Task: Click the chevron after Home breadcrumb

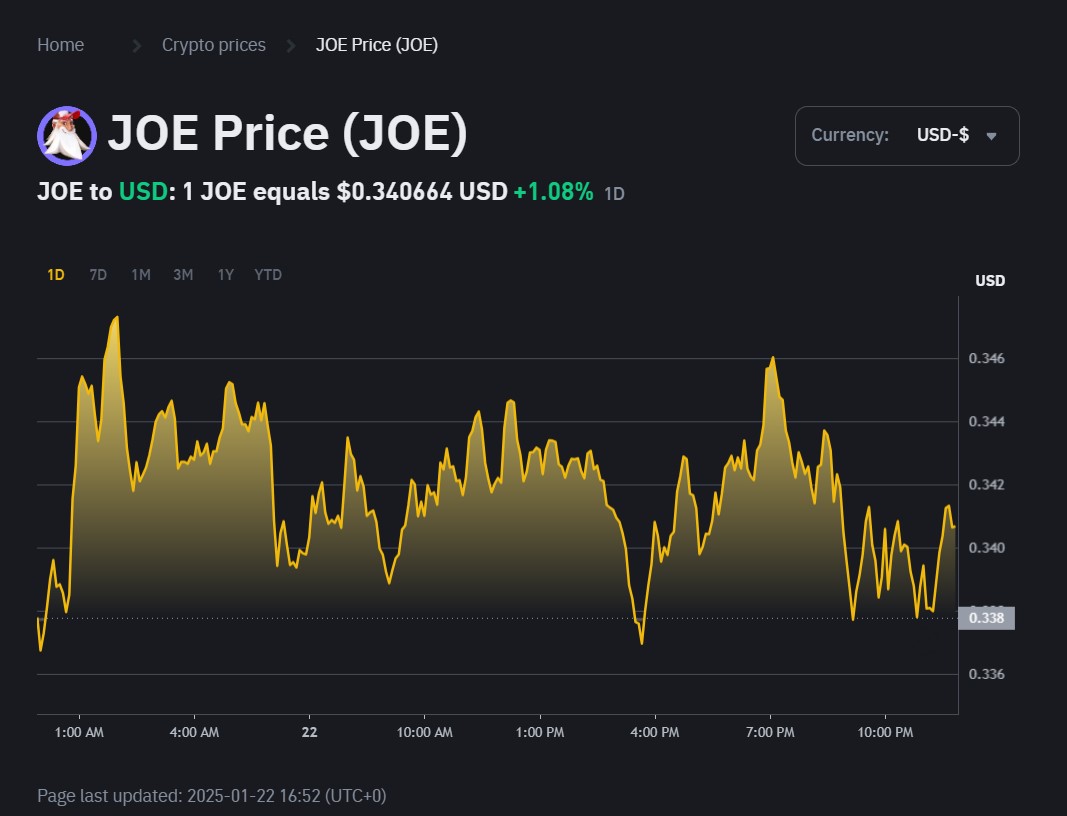Action: point(137,46)
